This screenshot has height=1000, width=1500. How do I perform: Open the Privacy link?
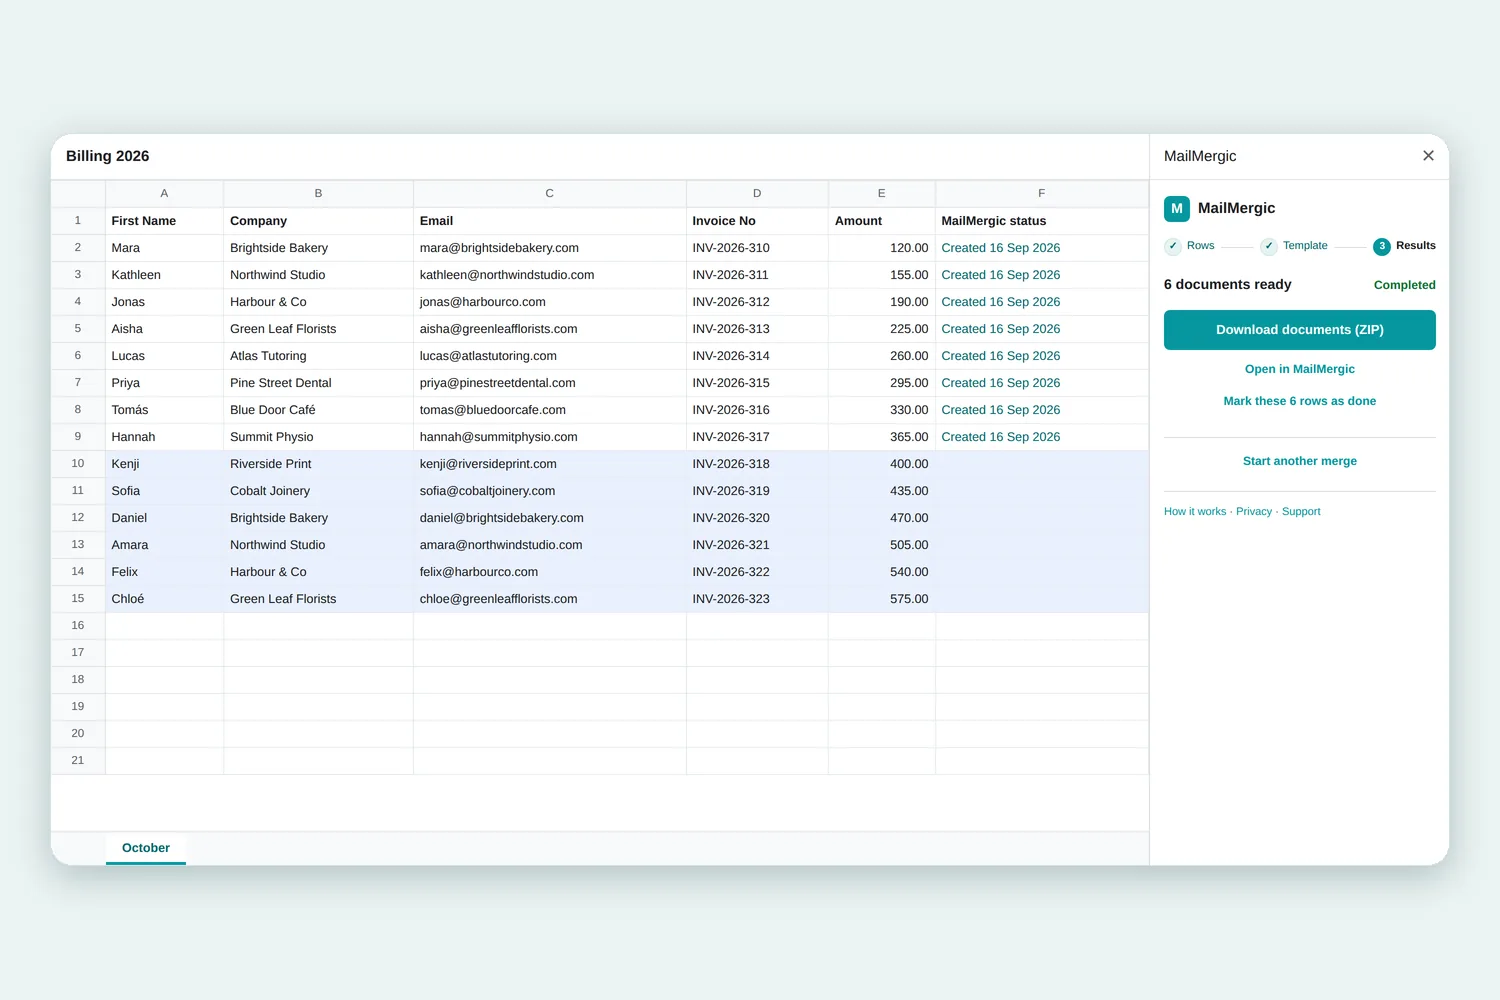click(1254, 511)
